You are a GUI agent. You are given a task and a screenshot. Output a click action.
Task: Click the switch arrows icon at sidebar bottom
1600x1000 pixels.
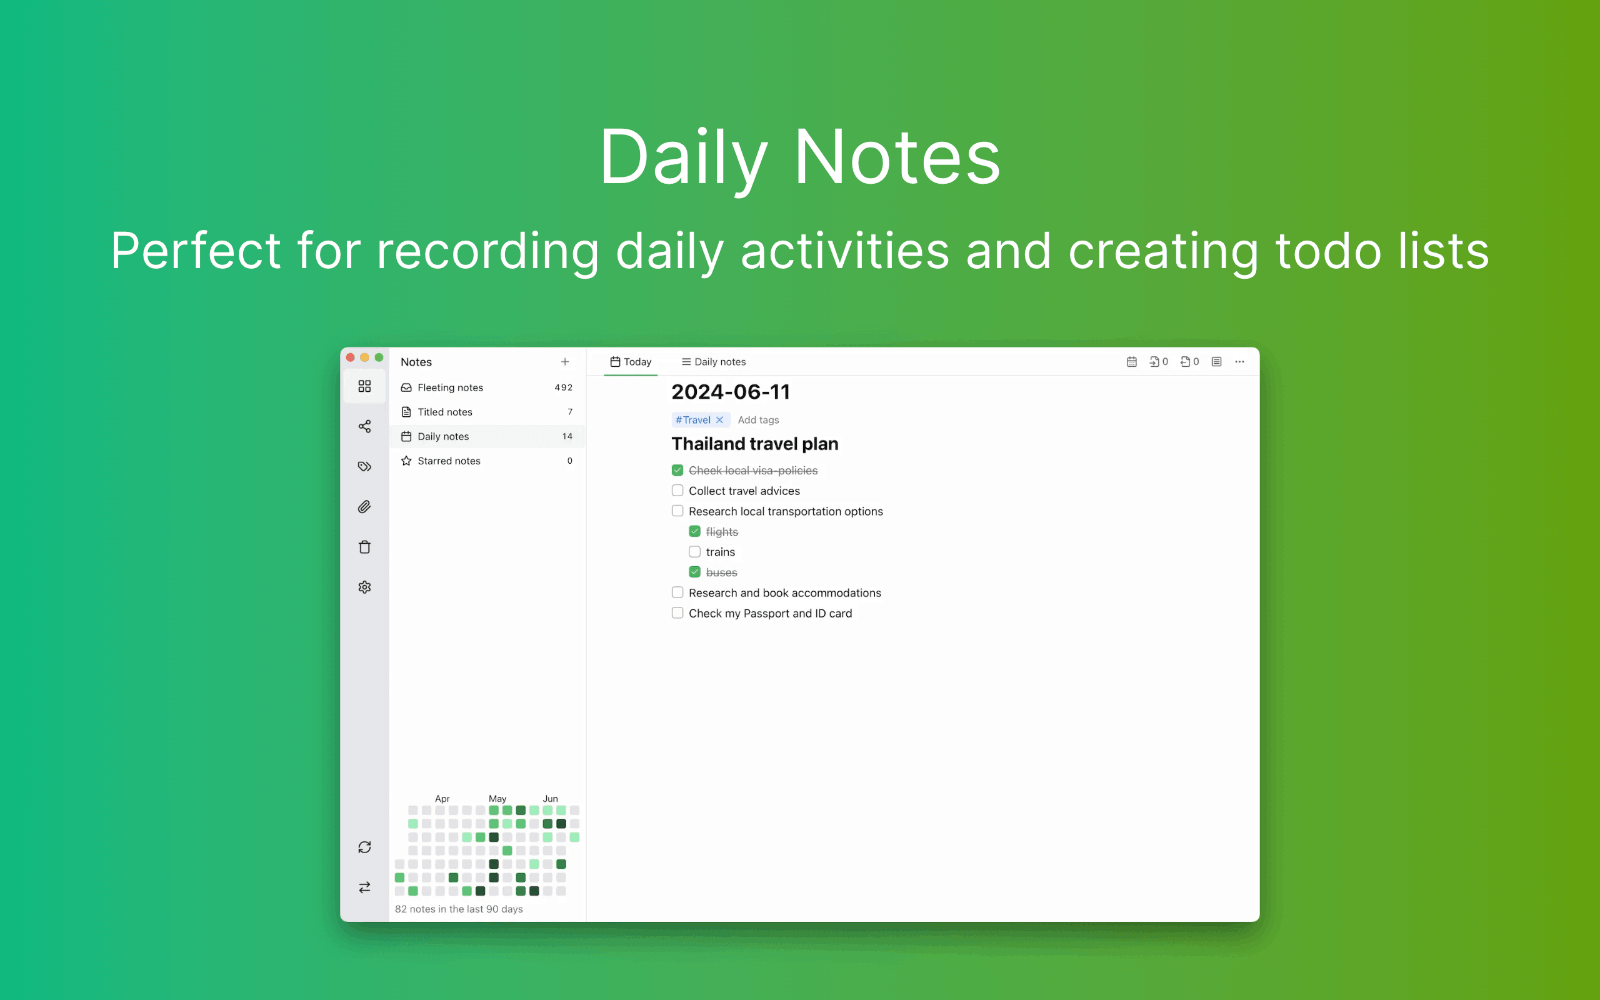[364, 887]
